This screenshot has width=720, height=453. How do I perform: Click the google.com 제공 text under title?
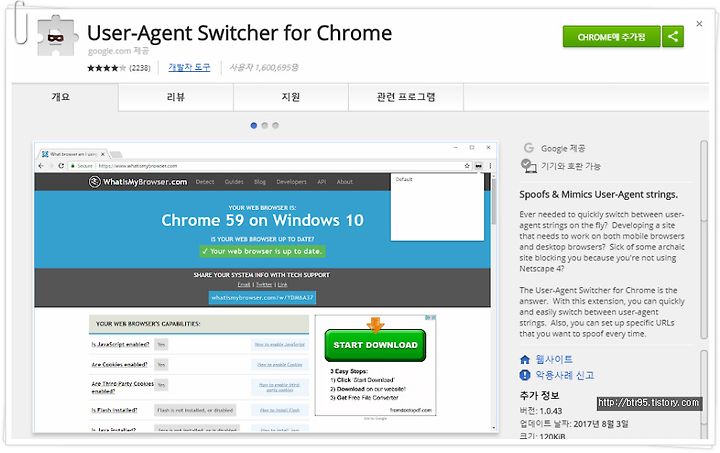[118, 51]
